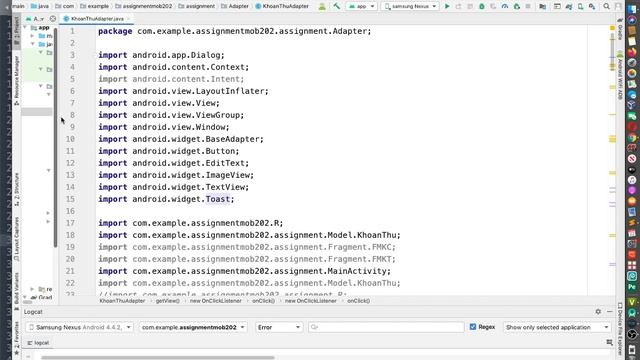
Task: Click the Layout Inspector window icon in toolbar
Action: (557, 7)
